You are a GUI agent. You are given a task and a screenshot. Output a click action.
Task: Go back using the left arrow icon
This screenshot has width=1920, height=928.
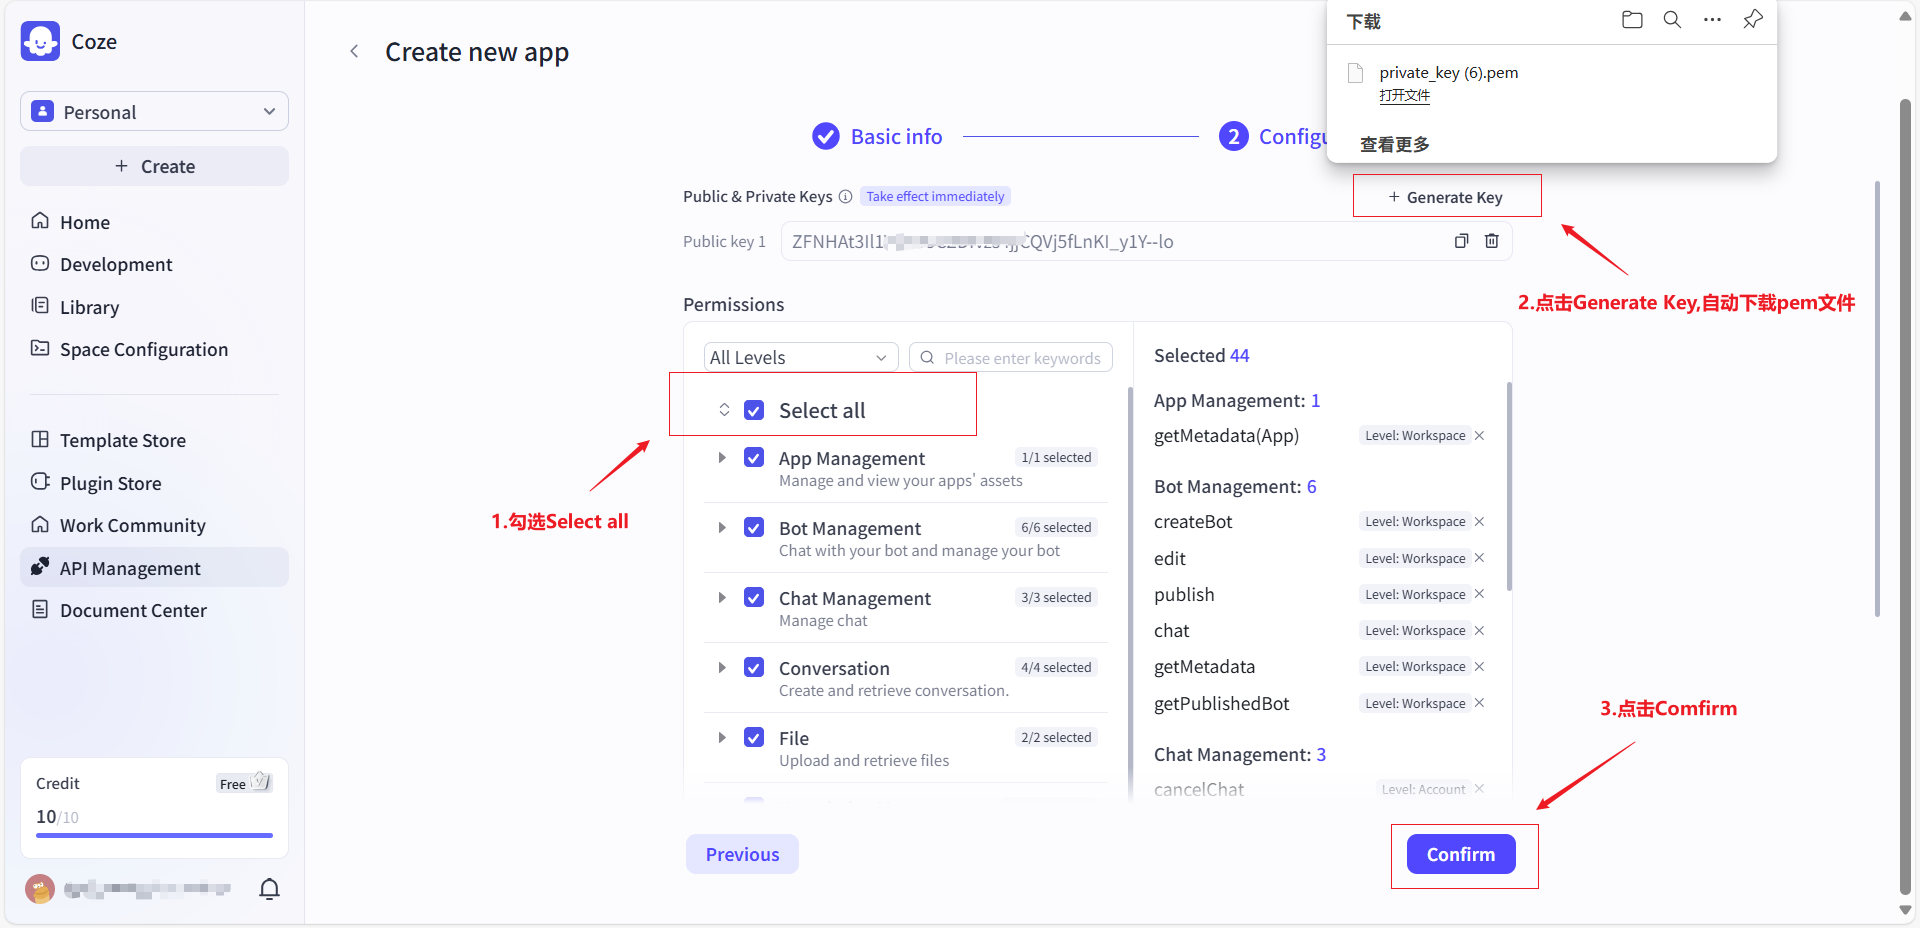tap(354, 52)
